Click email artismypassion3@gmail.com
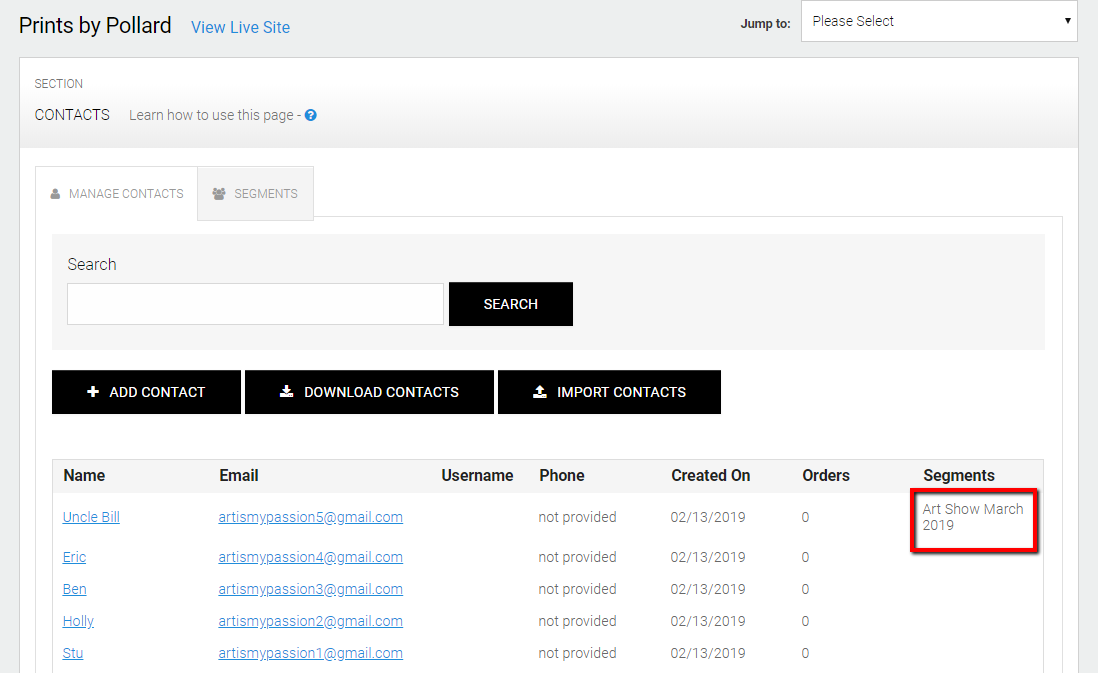 coord(310,589)
